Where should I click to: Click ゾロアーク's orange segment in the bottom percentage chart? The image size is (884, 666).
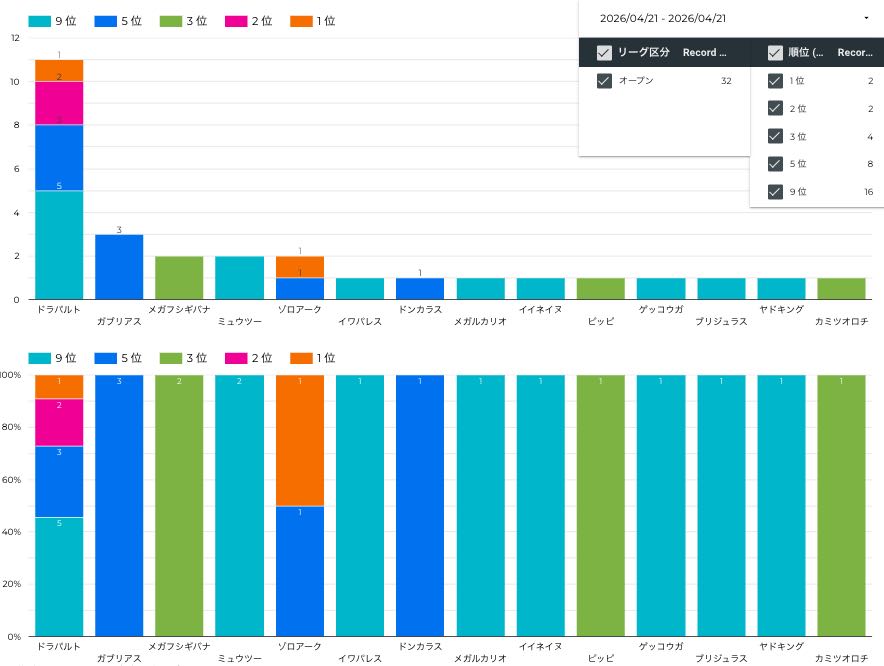[x=300, y=440]
